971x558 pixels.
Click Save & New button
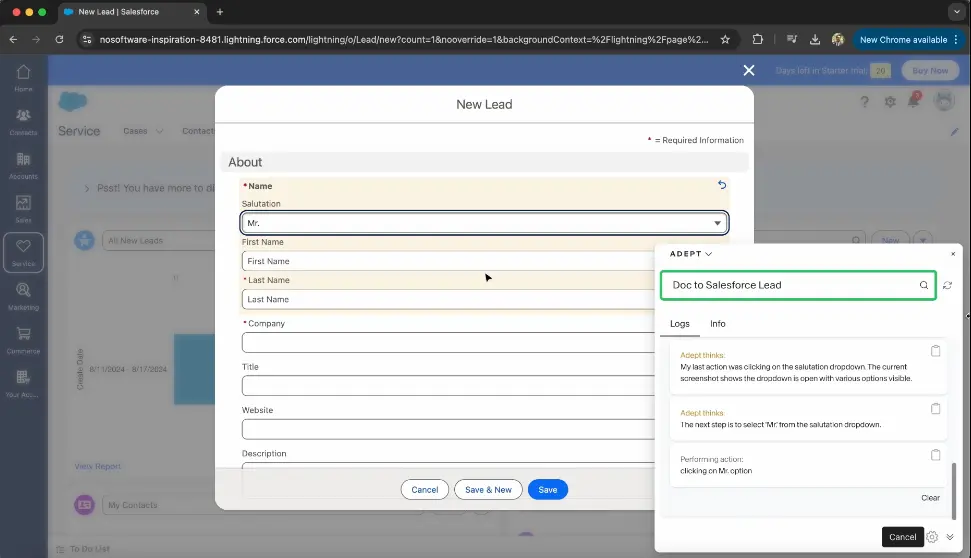488,490
